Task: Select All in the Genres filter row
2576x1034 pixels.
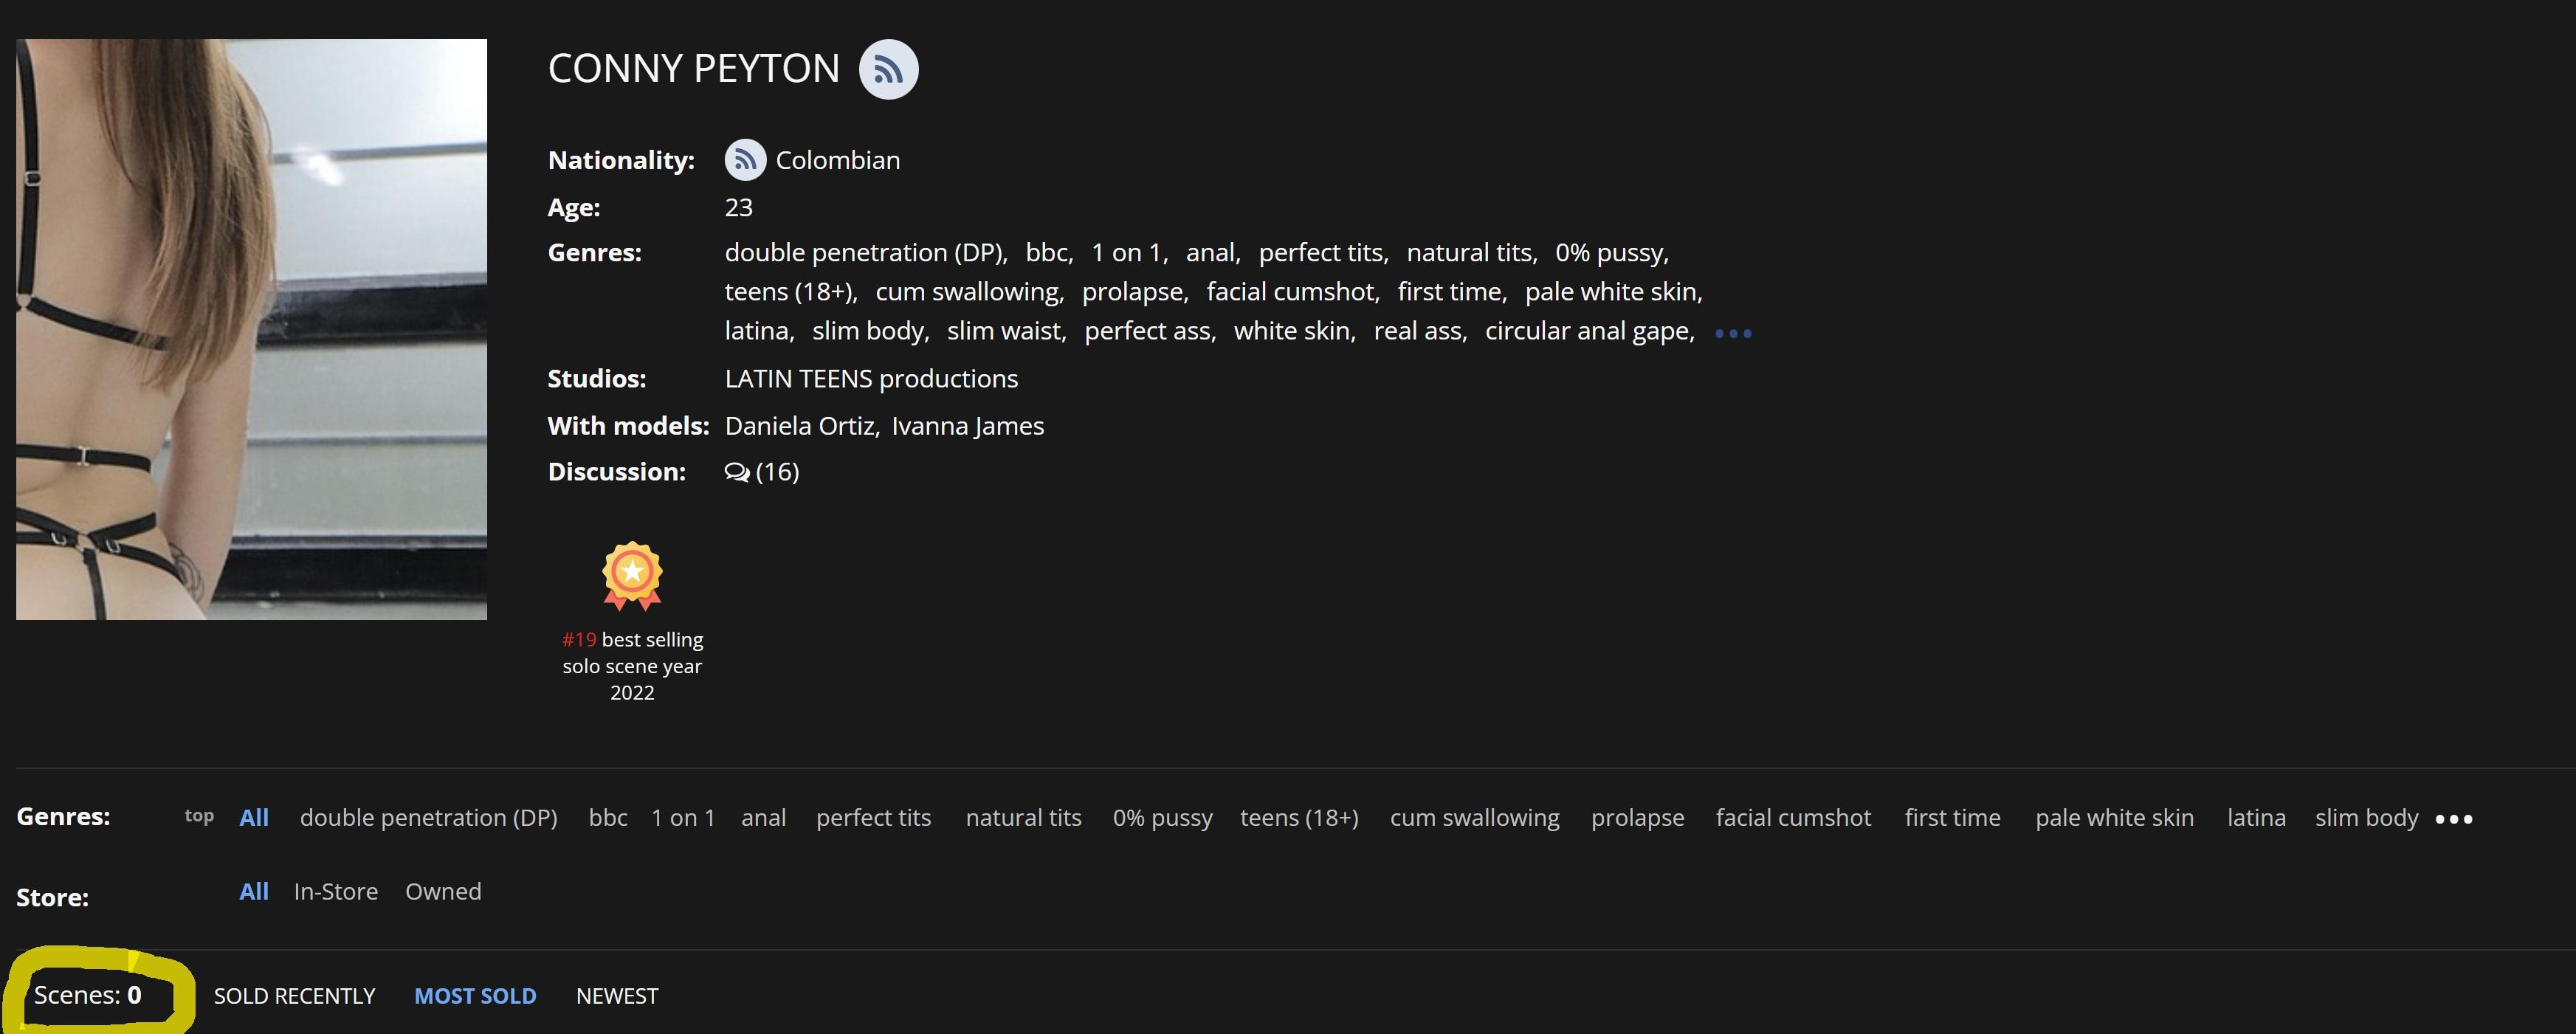Action: 254,818
